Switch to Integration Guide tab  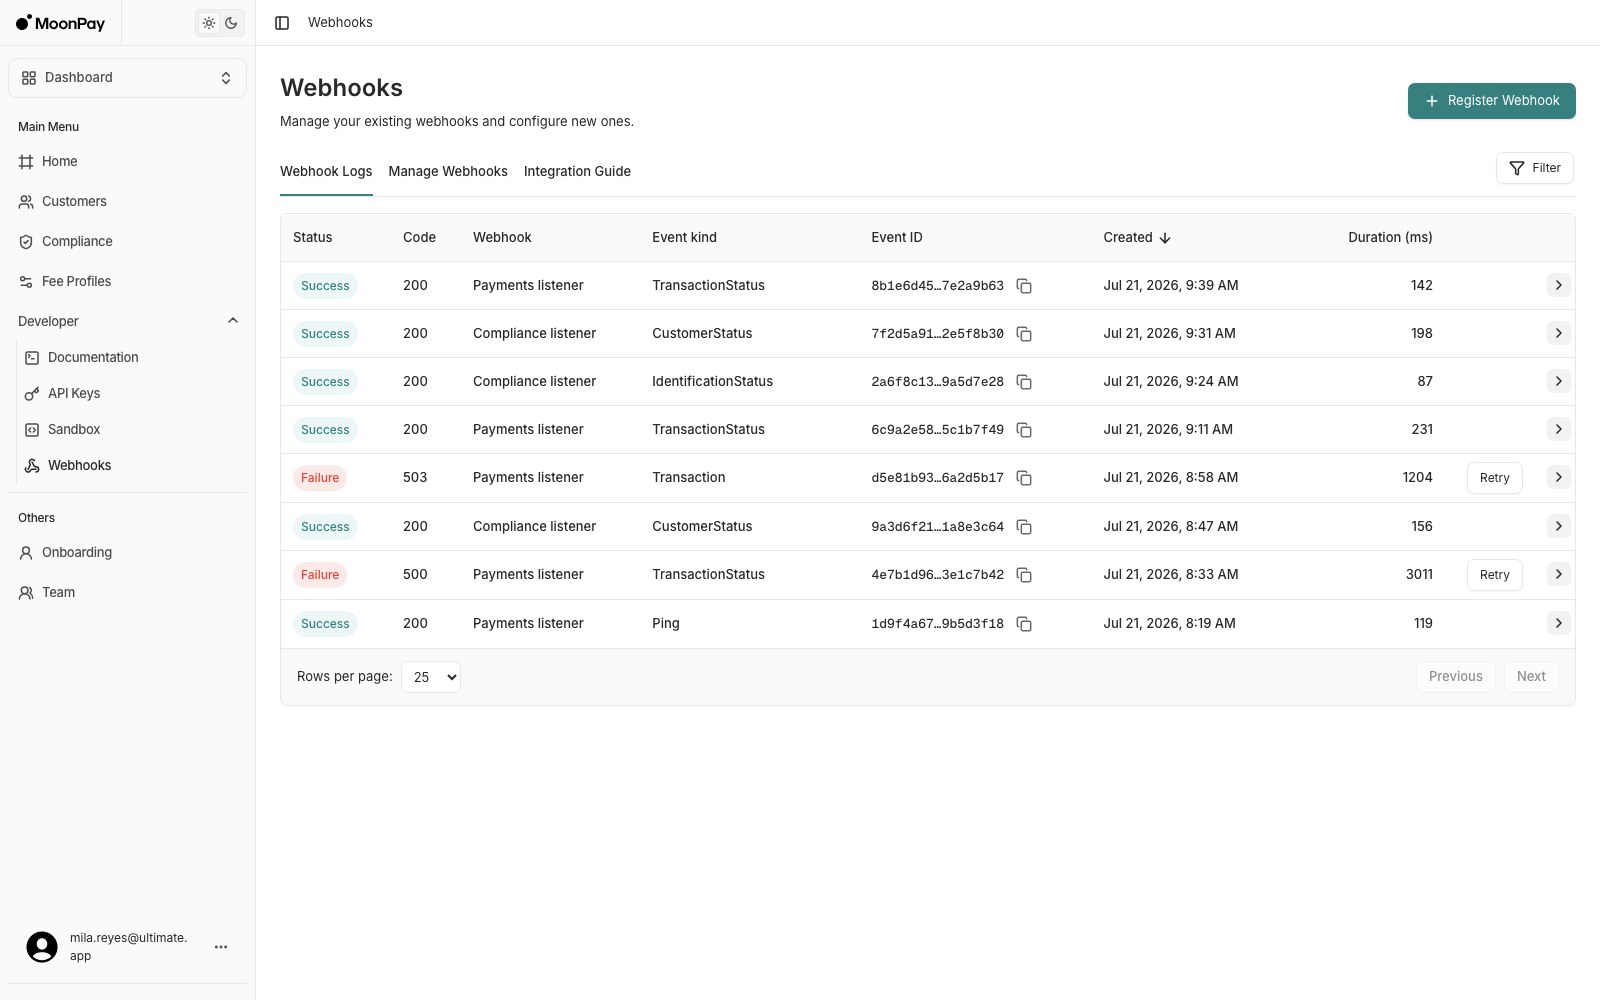[577, 172]
